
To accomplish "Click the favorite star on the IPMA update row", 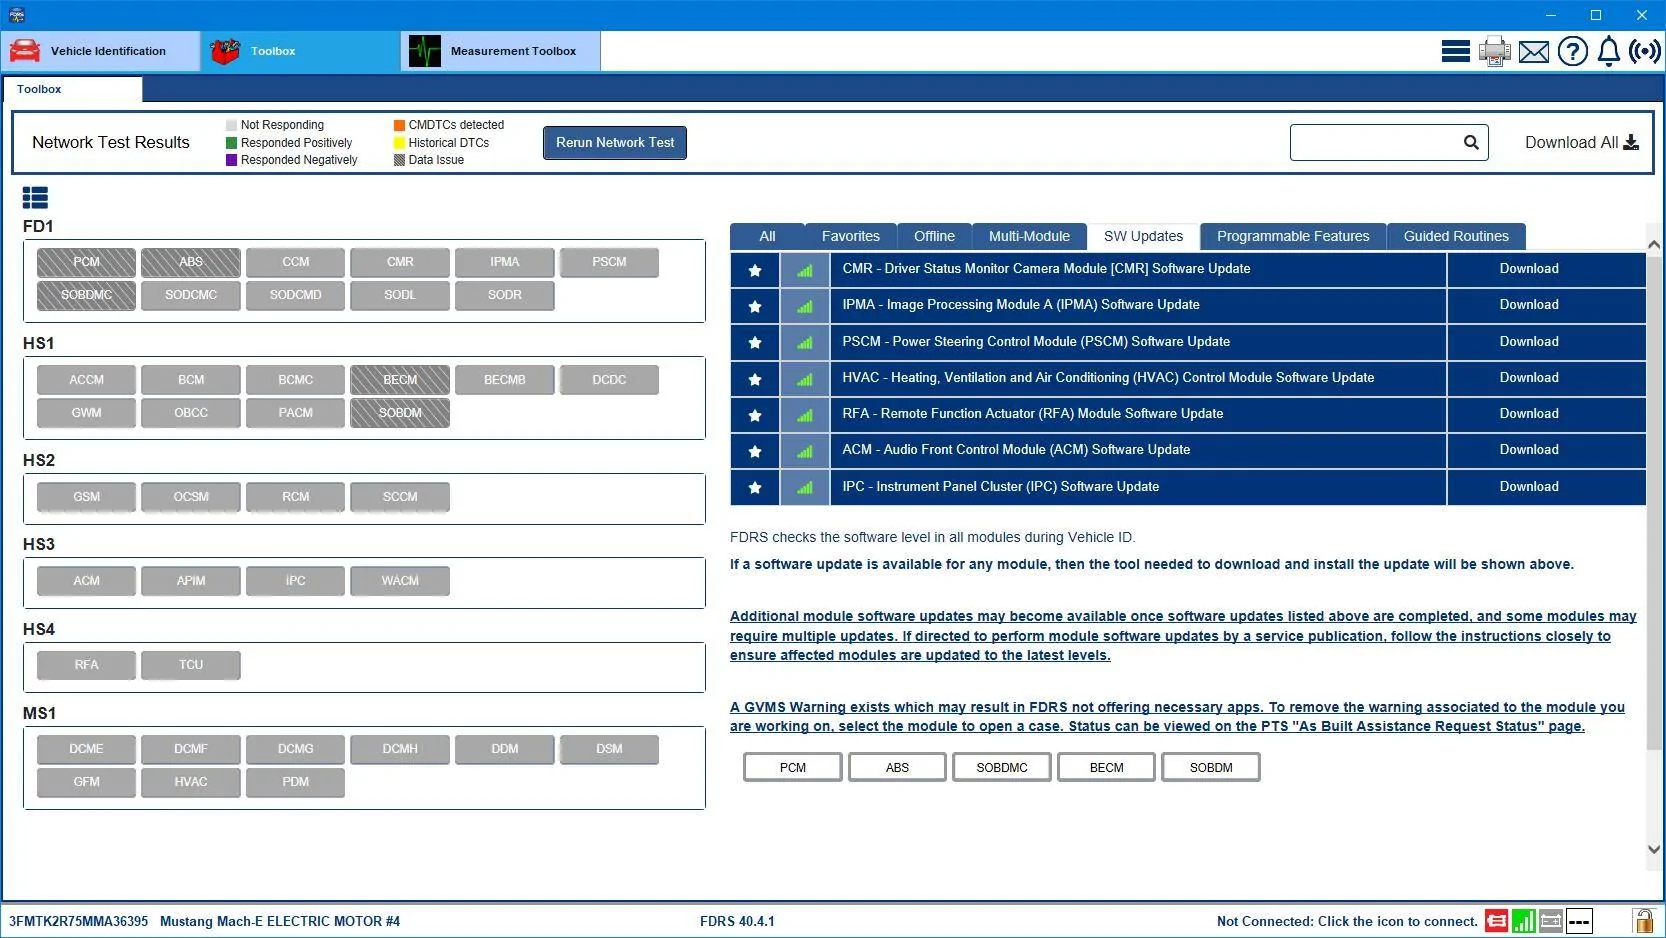I will pyautogui.click(x=755, y=306).
